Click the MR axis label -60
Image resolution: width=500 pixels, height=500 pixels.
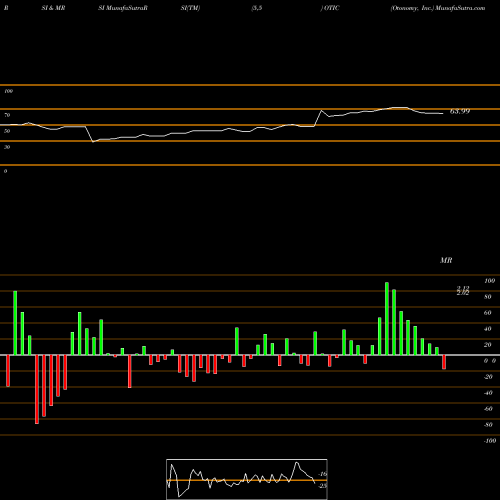coord(488,409)
